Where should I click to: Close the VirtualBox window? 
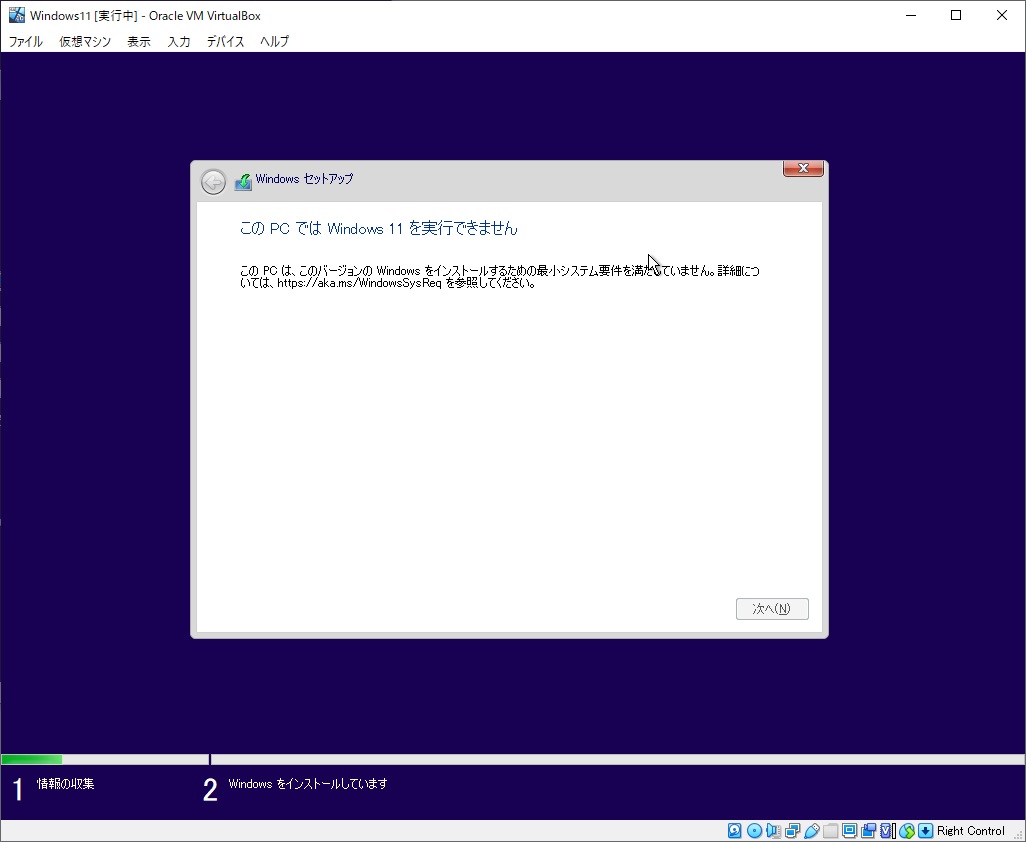pyautogui.click(x=1002, y=15)
